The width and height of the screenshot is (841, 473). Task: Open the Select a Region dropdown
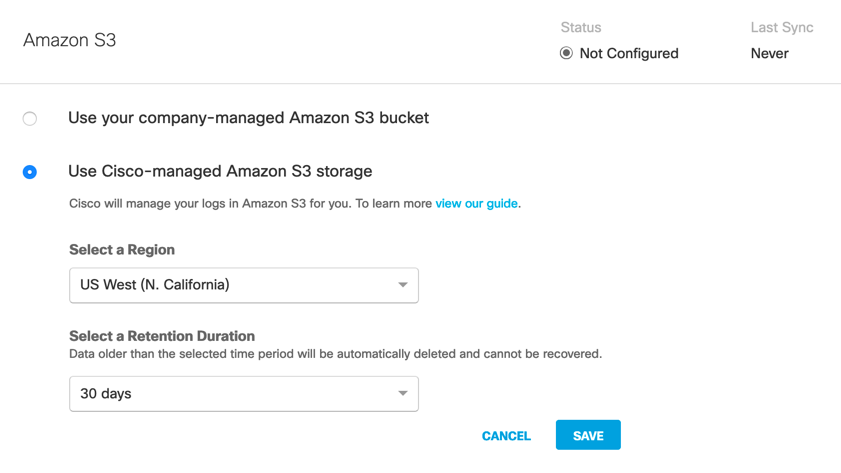click(243, 285)
